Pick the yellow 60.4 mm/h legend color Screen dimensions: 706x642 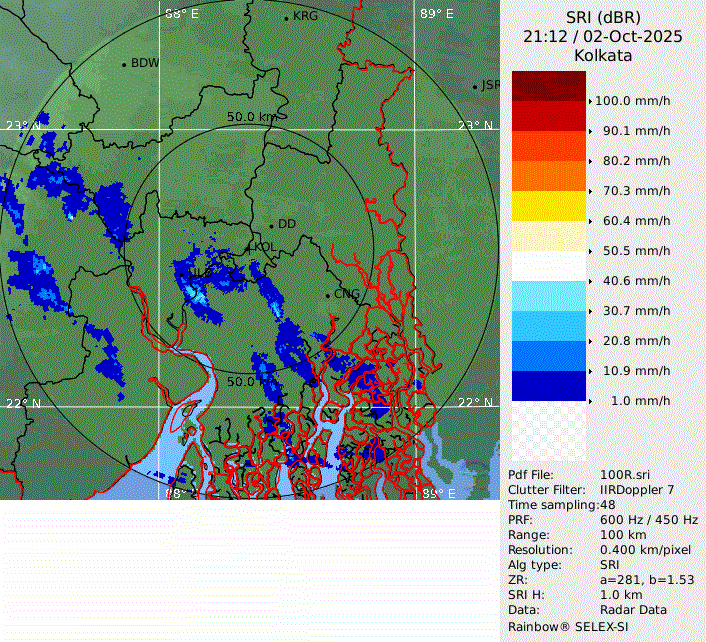pyautogui.click(x=549, y=206)
